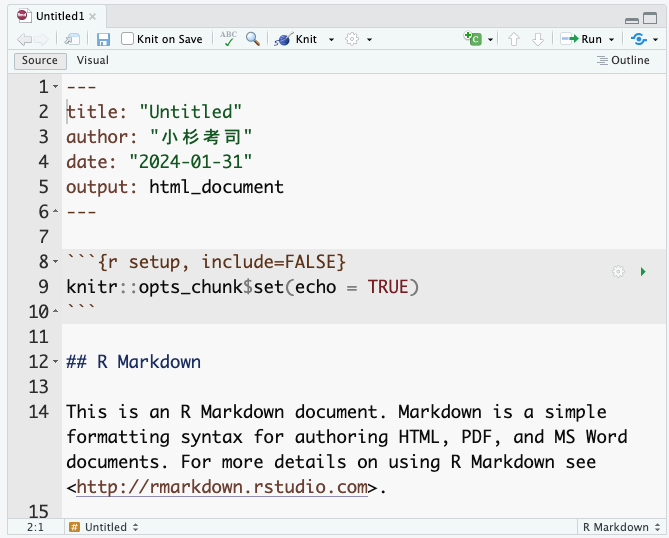The width and height of the screenshot is (669, 538).
Task: Open Find and Replace magnifier
Action: coord(253,39)
